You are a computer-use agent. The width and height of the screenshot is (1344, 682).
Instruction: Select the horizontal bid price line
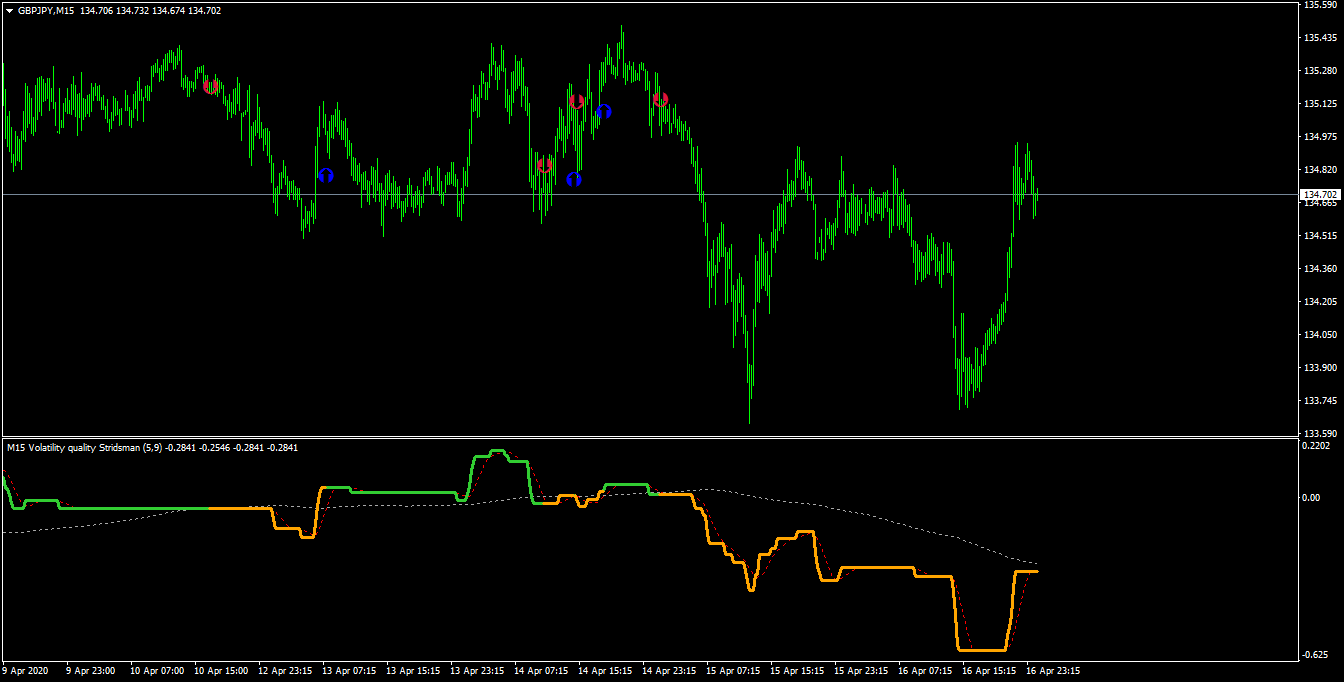pos(650,194)
